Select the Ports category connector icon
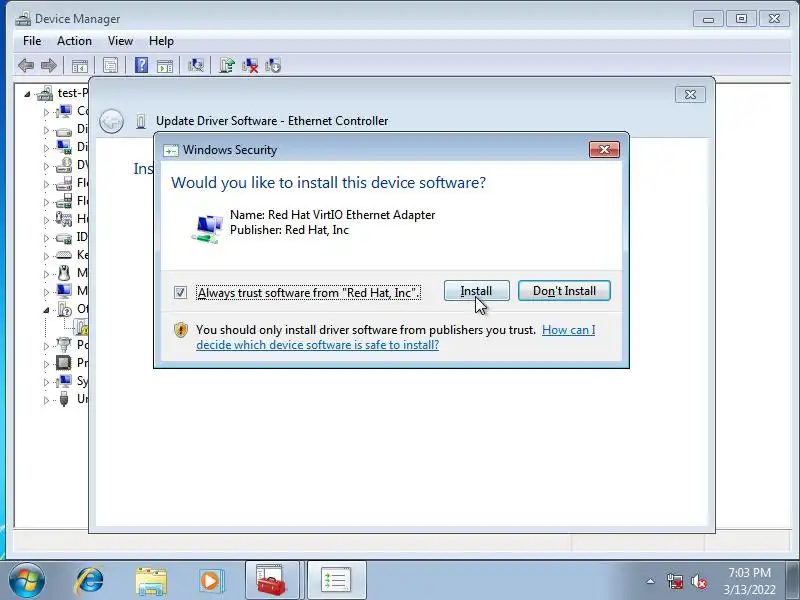 pyautogui.click(x=64, y=345)
